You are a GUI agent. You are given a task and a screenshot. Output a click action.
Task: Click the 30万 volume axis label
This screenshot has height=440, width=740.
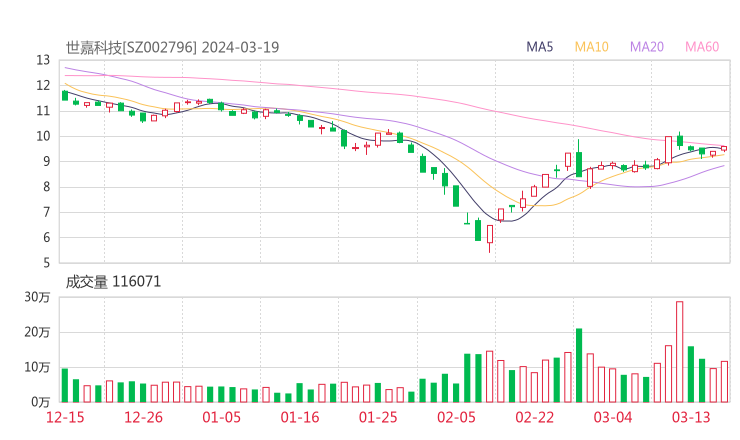[37, 297]
